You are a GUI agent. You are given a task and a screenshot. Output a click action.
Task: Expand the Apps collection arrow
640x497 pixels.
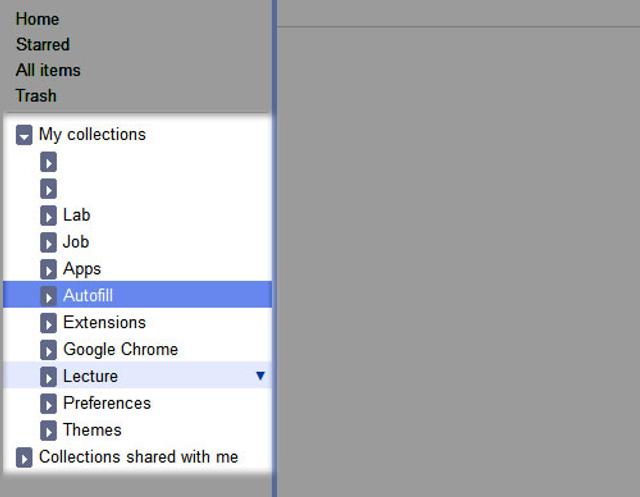pyautogui.click(x=48, y=269)
